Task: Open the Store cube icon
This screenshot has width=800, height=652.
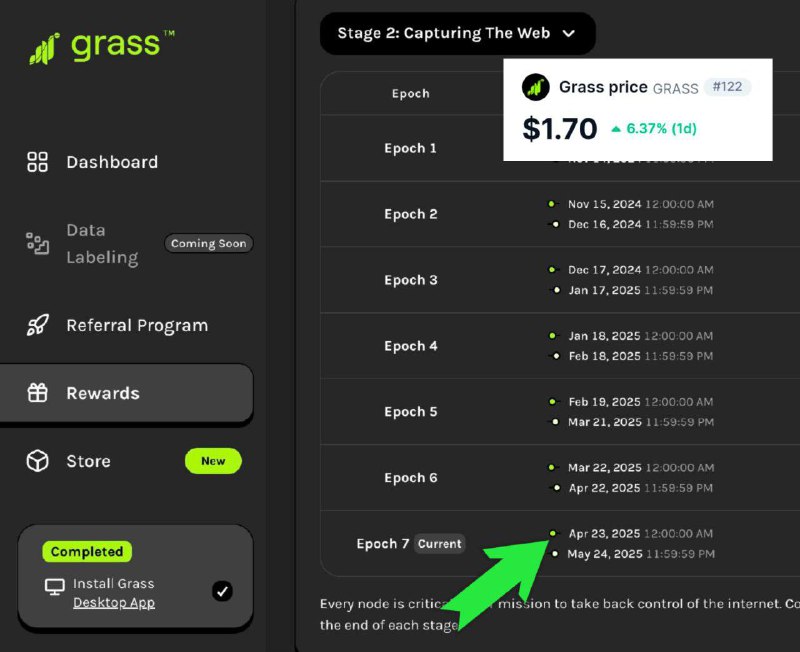Action: [x=37, y=461]
